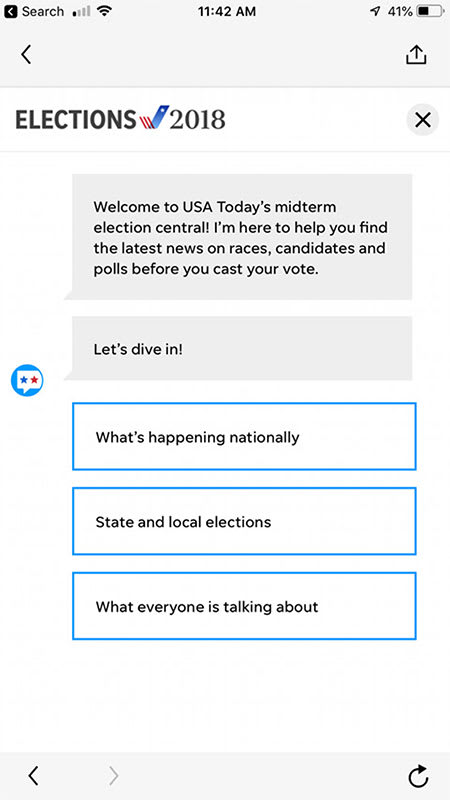The height and width of the screenshot is (800, 450).
Task: Tap the checkmark flag in logo
Action: pyautogui.click(x=154, y=118)
